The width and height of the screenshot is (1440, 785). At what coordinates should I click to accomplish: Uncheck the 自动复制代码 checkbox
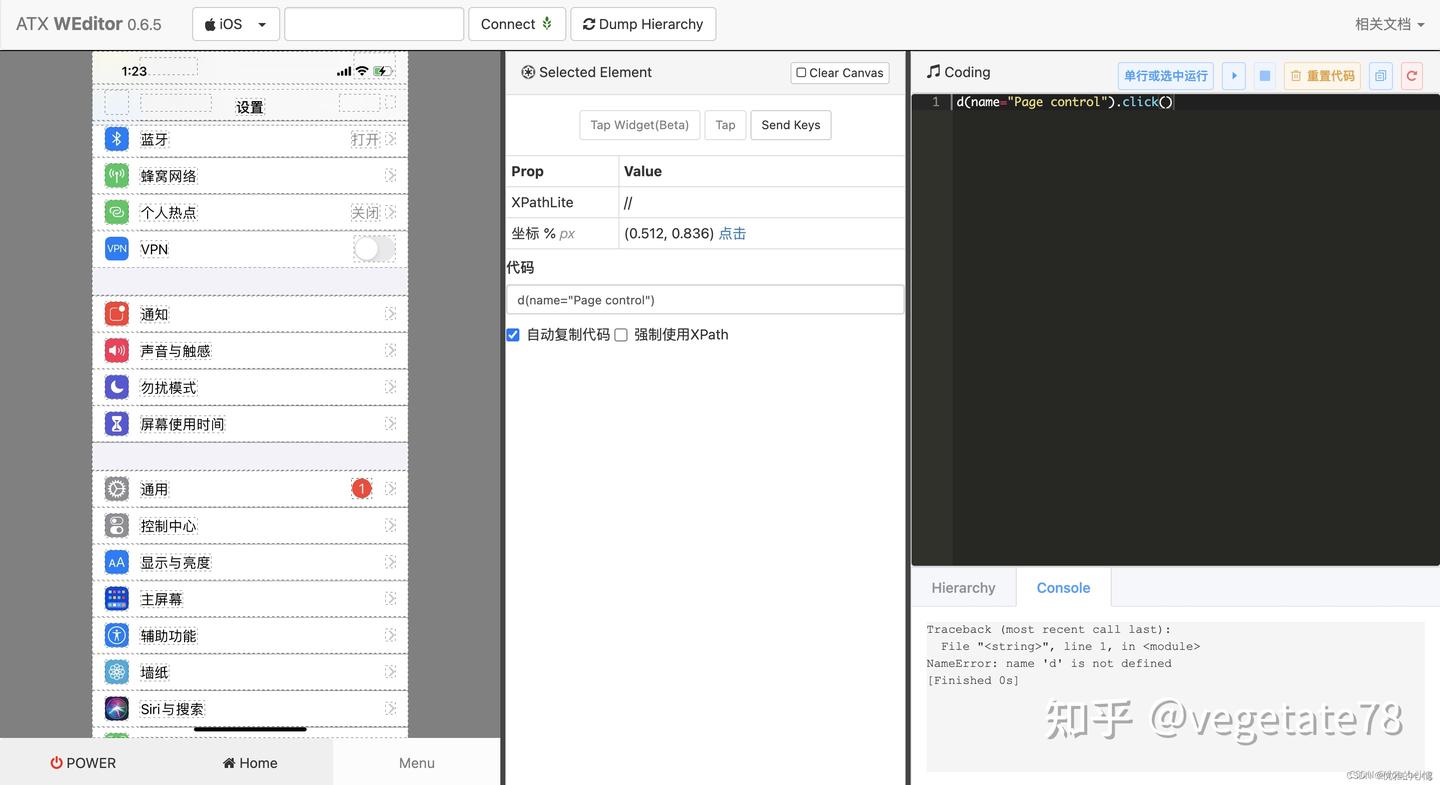(x=513, y=334)
